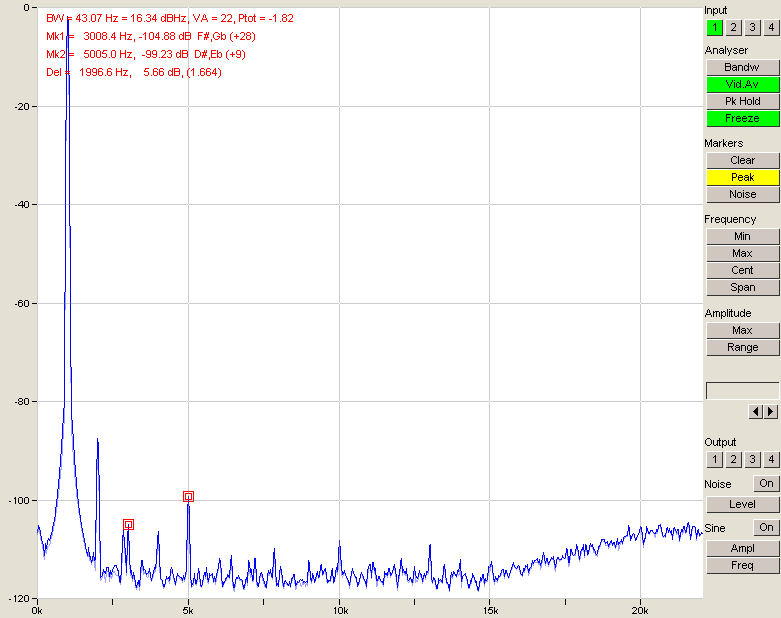Select Noise marker mode

pos(743,194)
